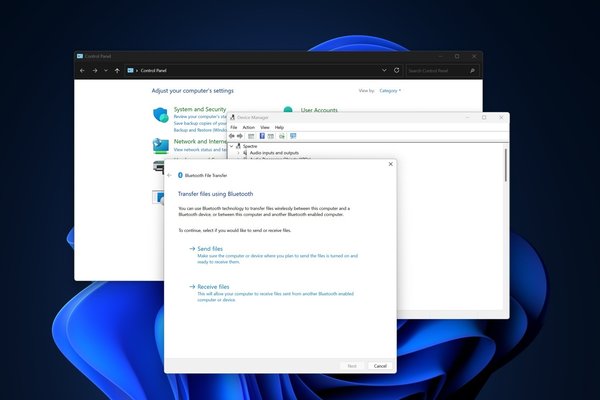
Task: Open the View menu in Device Manager
Action: (x=265, y=127)
